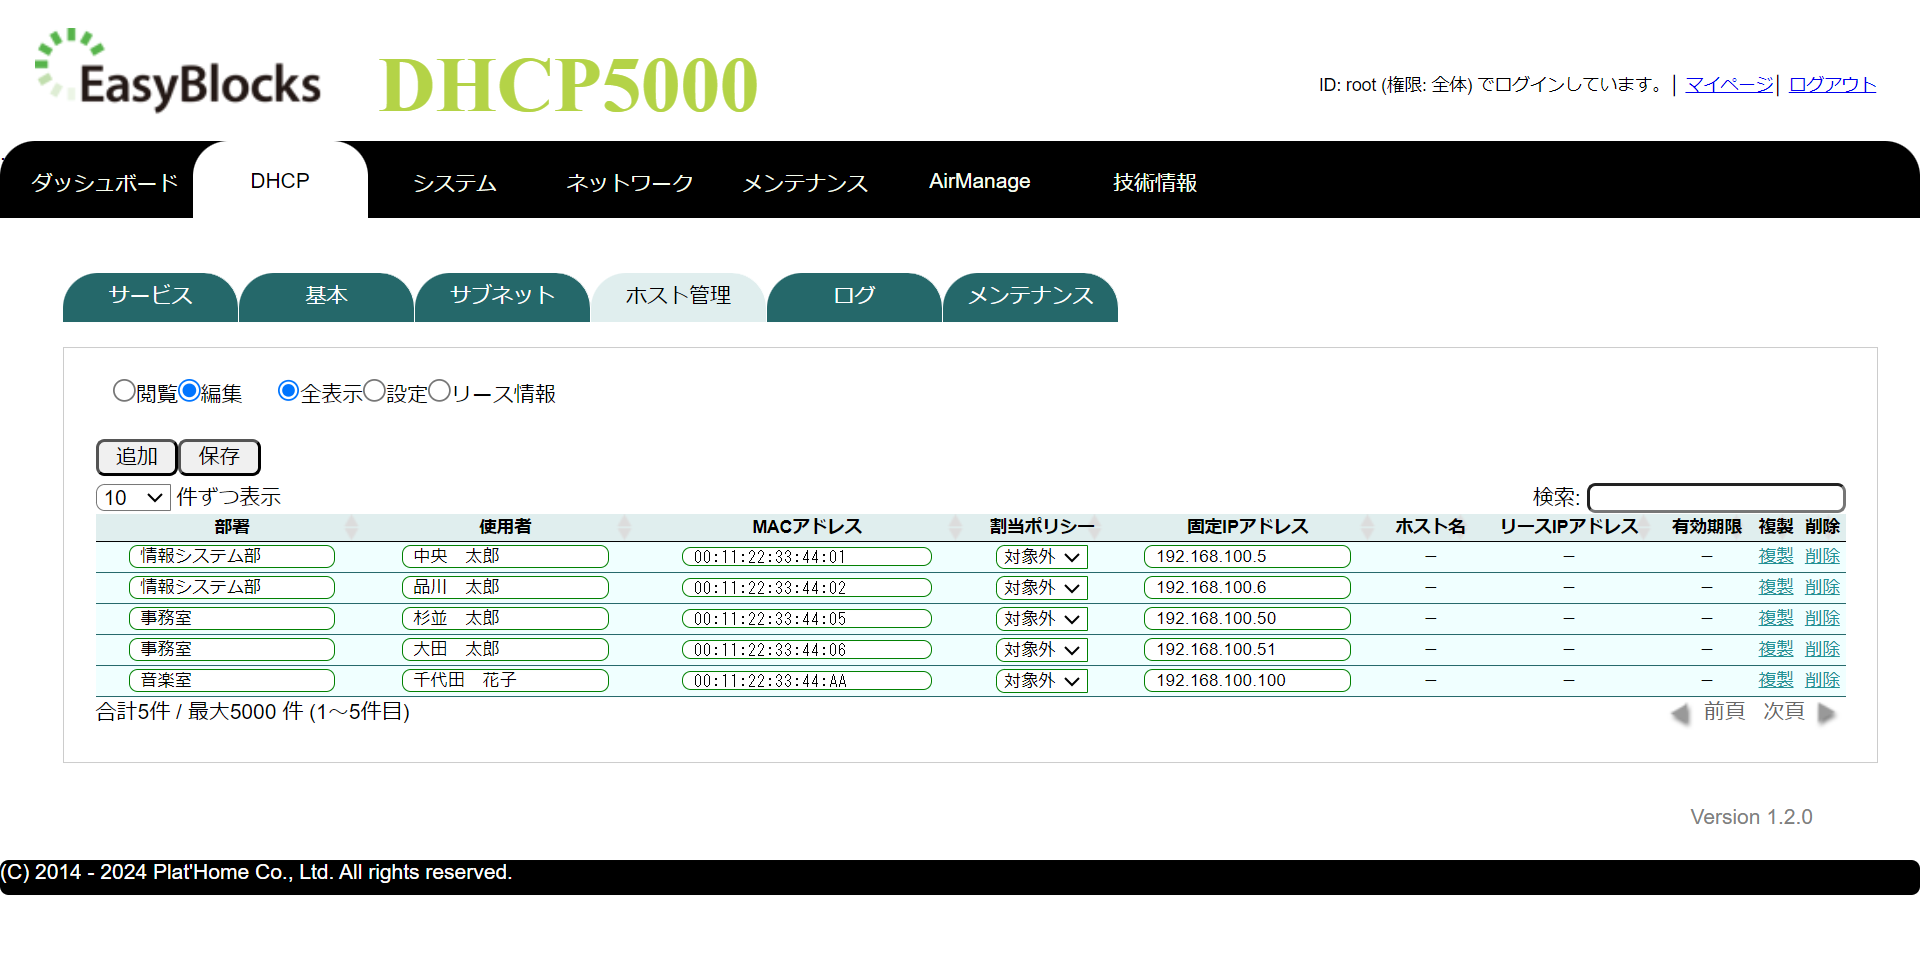1920x967 pixels.
Task: Open 割当ポリシー dropdown for 千代田 花子
Action: [x=1041, y=681]
